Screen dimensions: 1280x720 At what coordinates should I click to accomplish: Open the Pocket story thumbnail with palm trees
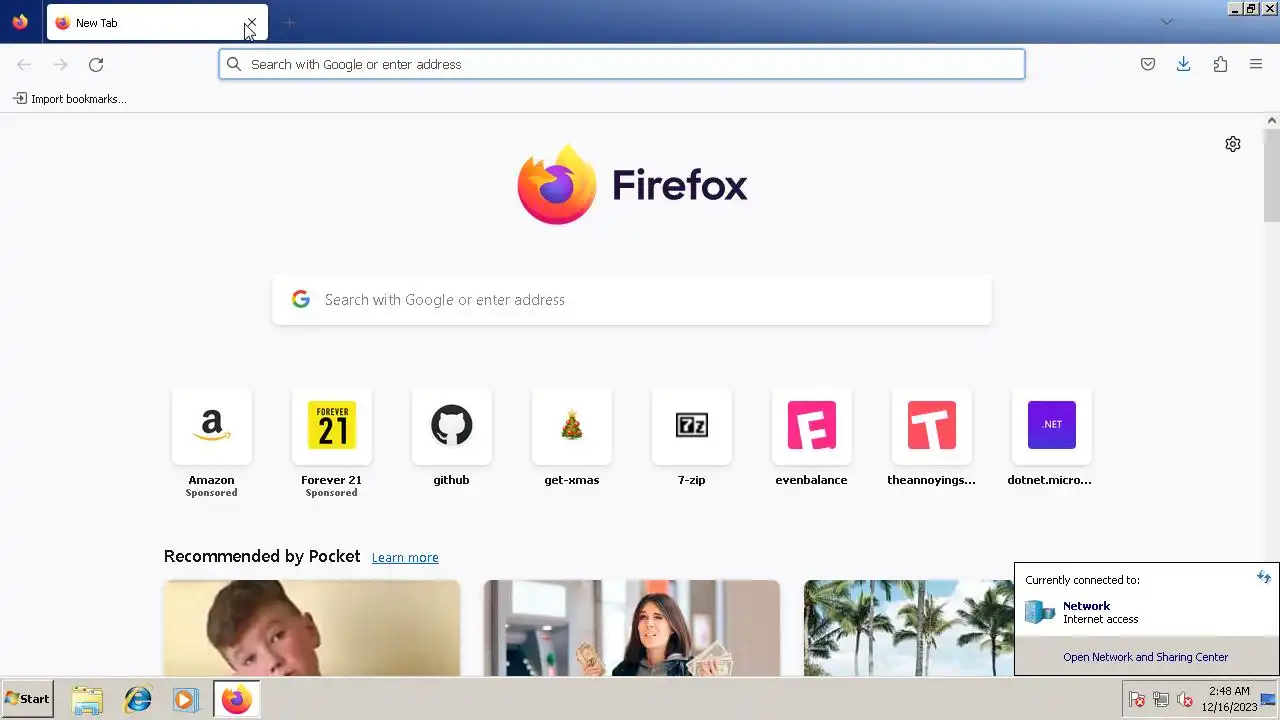(x=909, y=628)
